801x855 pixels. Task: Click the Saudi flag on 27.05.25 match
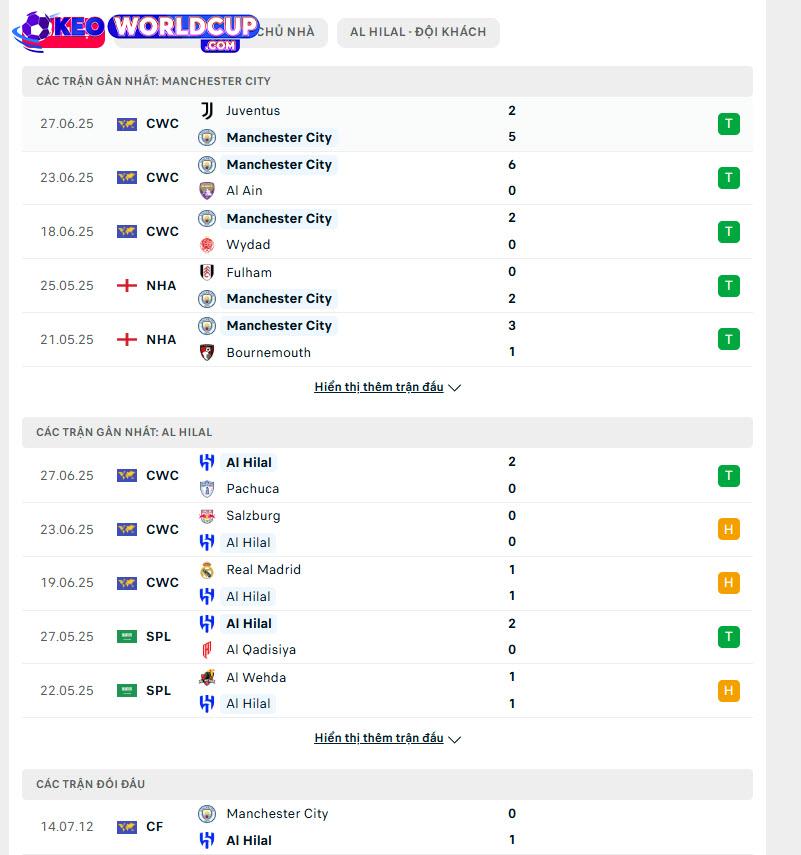point(127,636)
